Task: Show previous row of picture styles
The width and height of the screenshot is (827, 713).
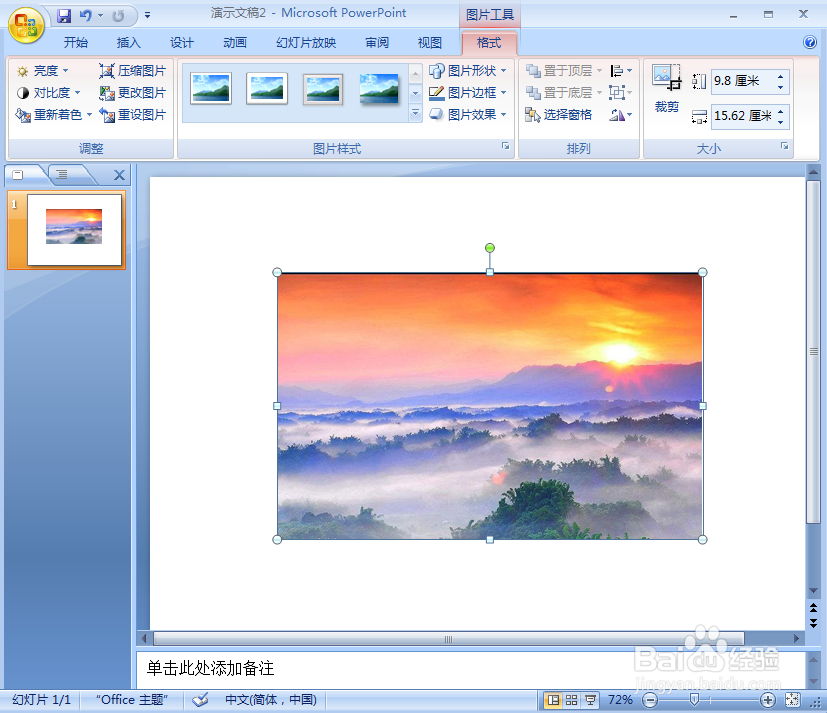Action: click(416, 73)
